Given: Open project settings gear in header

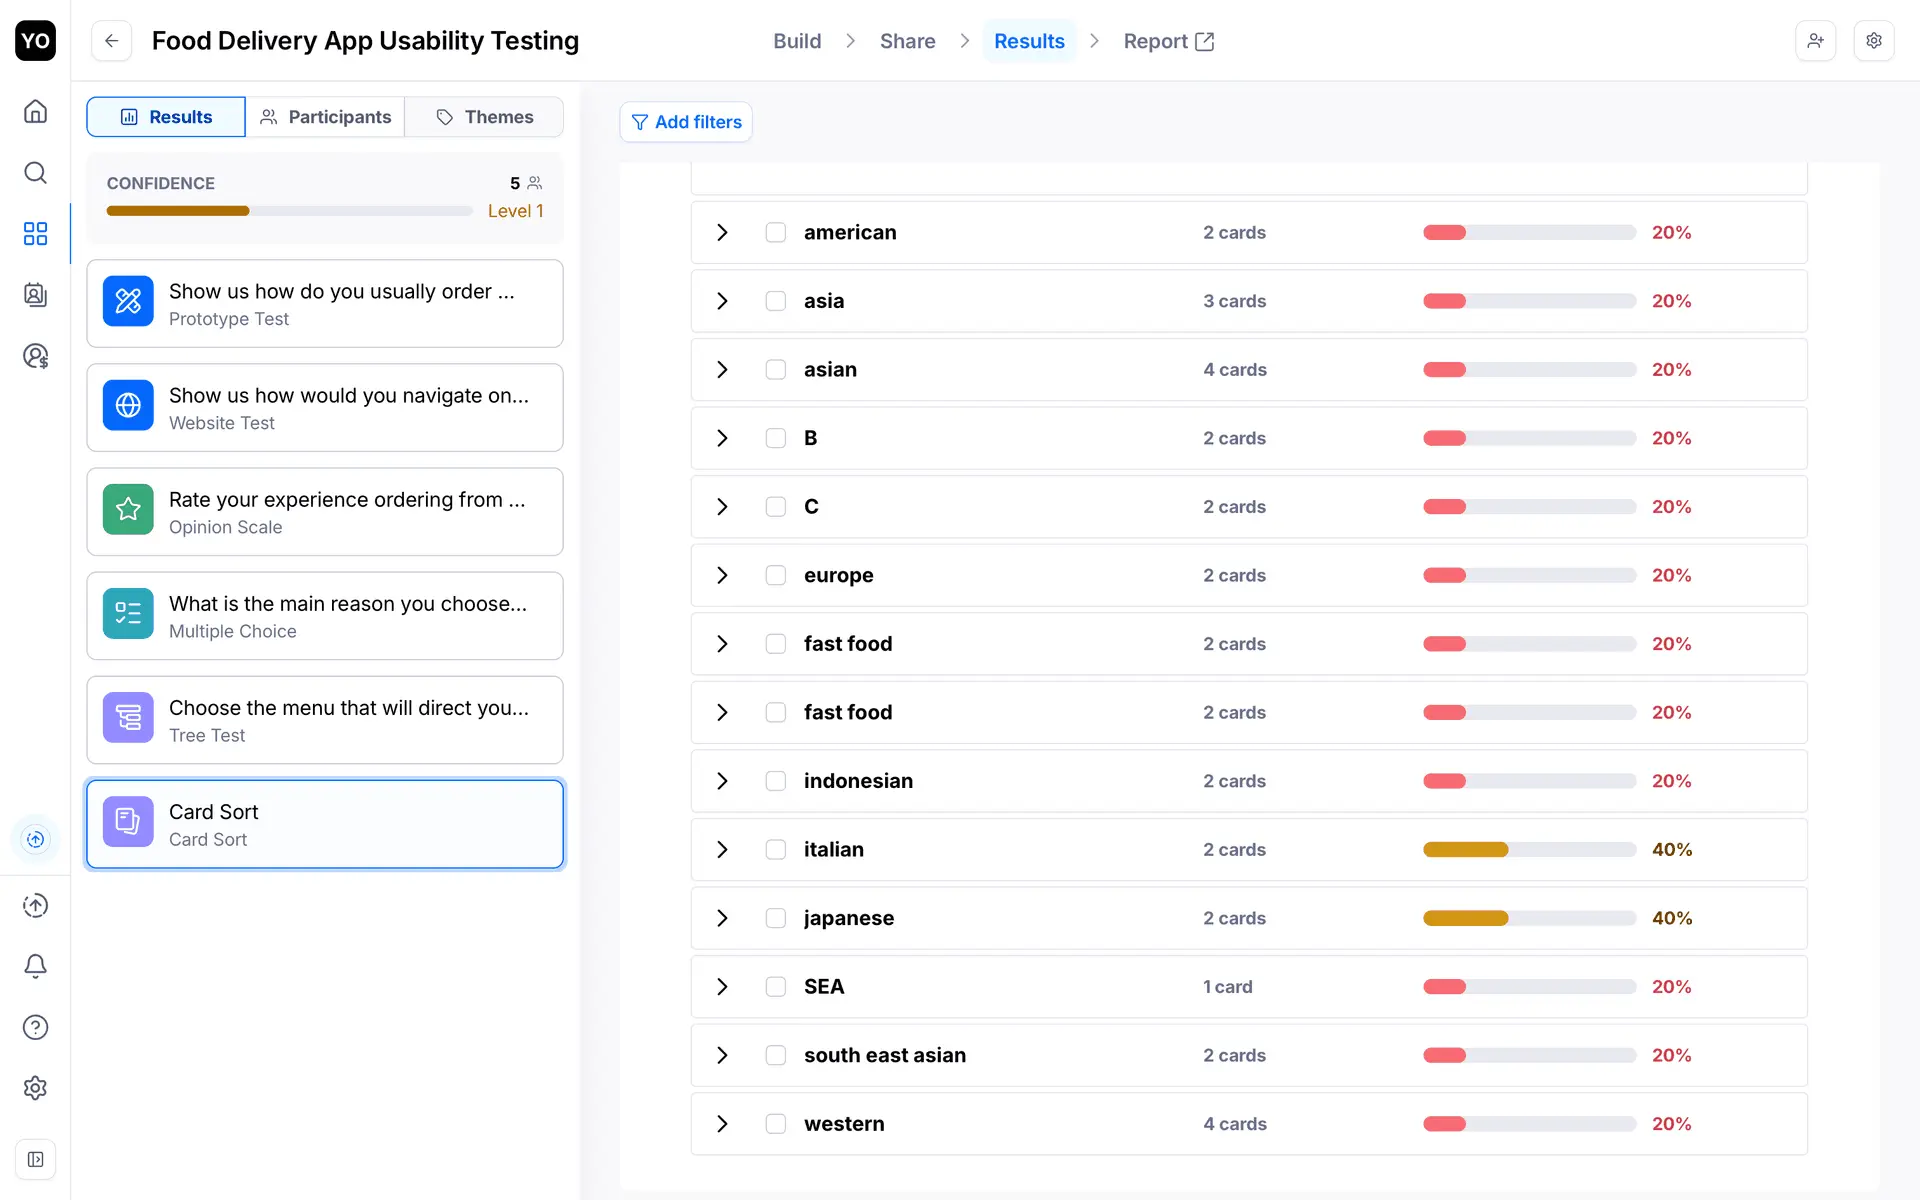Looking at the screenshot, I should point(1873,41).
